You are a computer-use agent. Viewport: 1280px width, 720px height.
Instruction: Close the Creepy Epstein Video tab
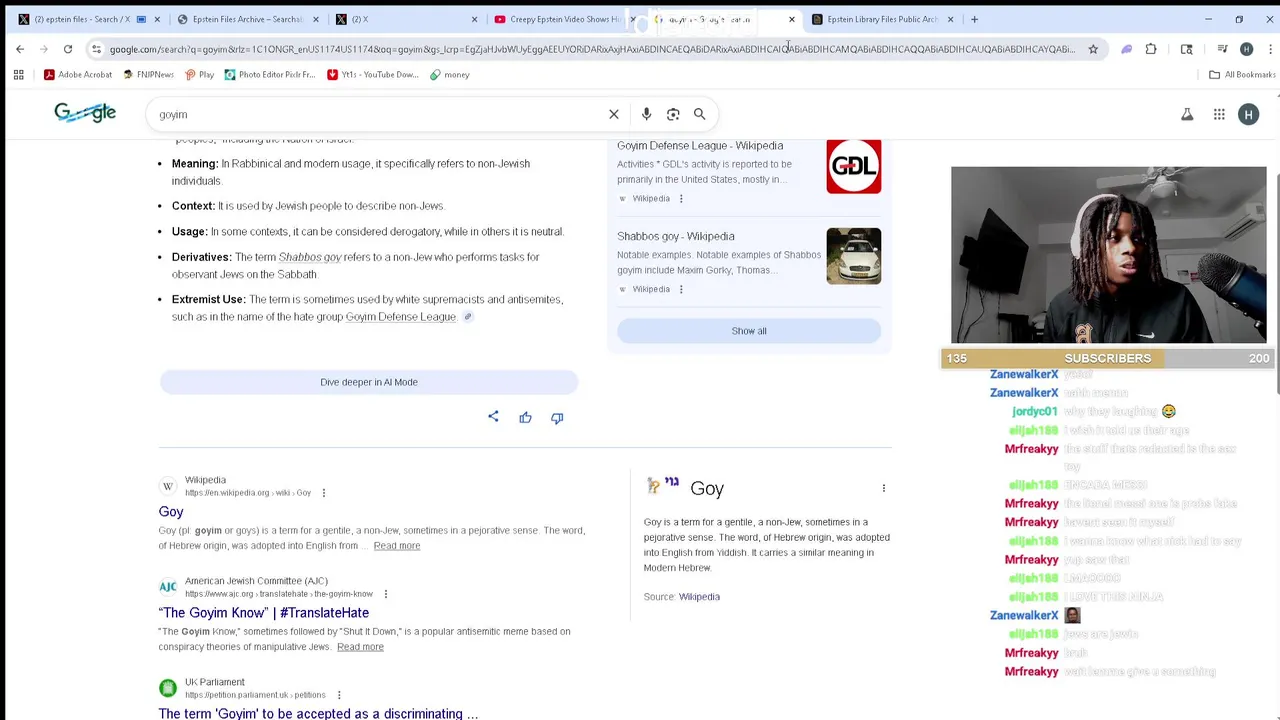(632, 19)
